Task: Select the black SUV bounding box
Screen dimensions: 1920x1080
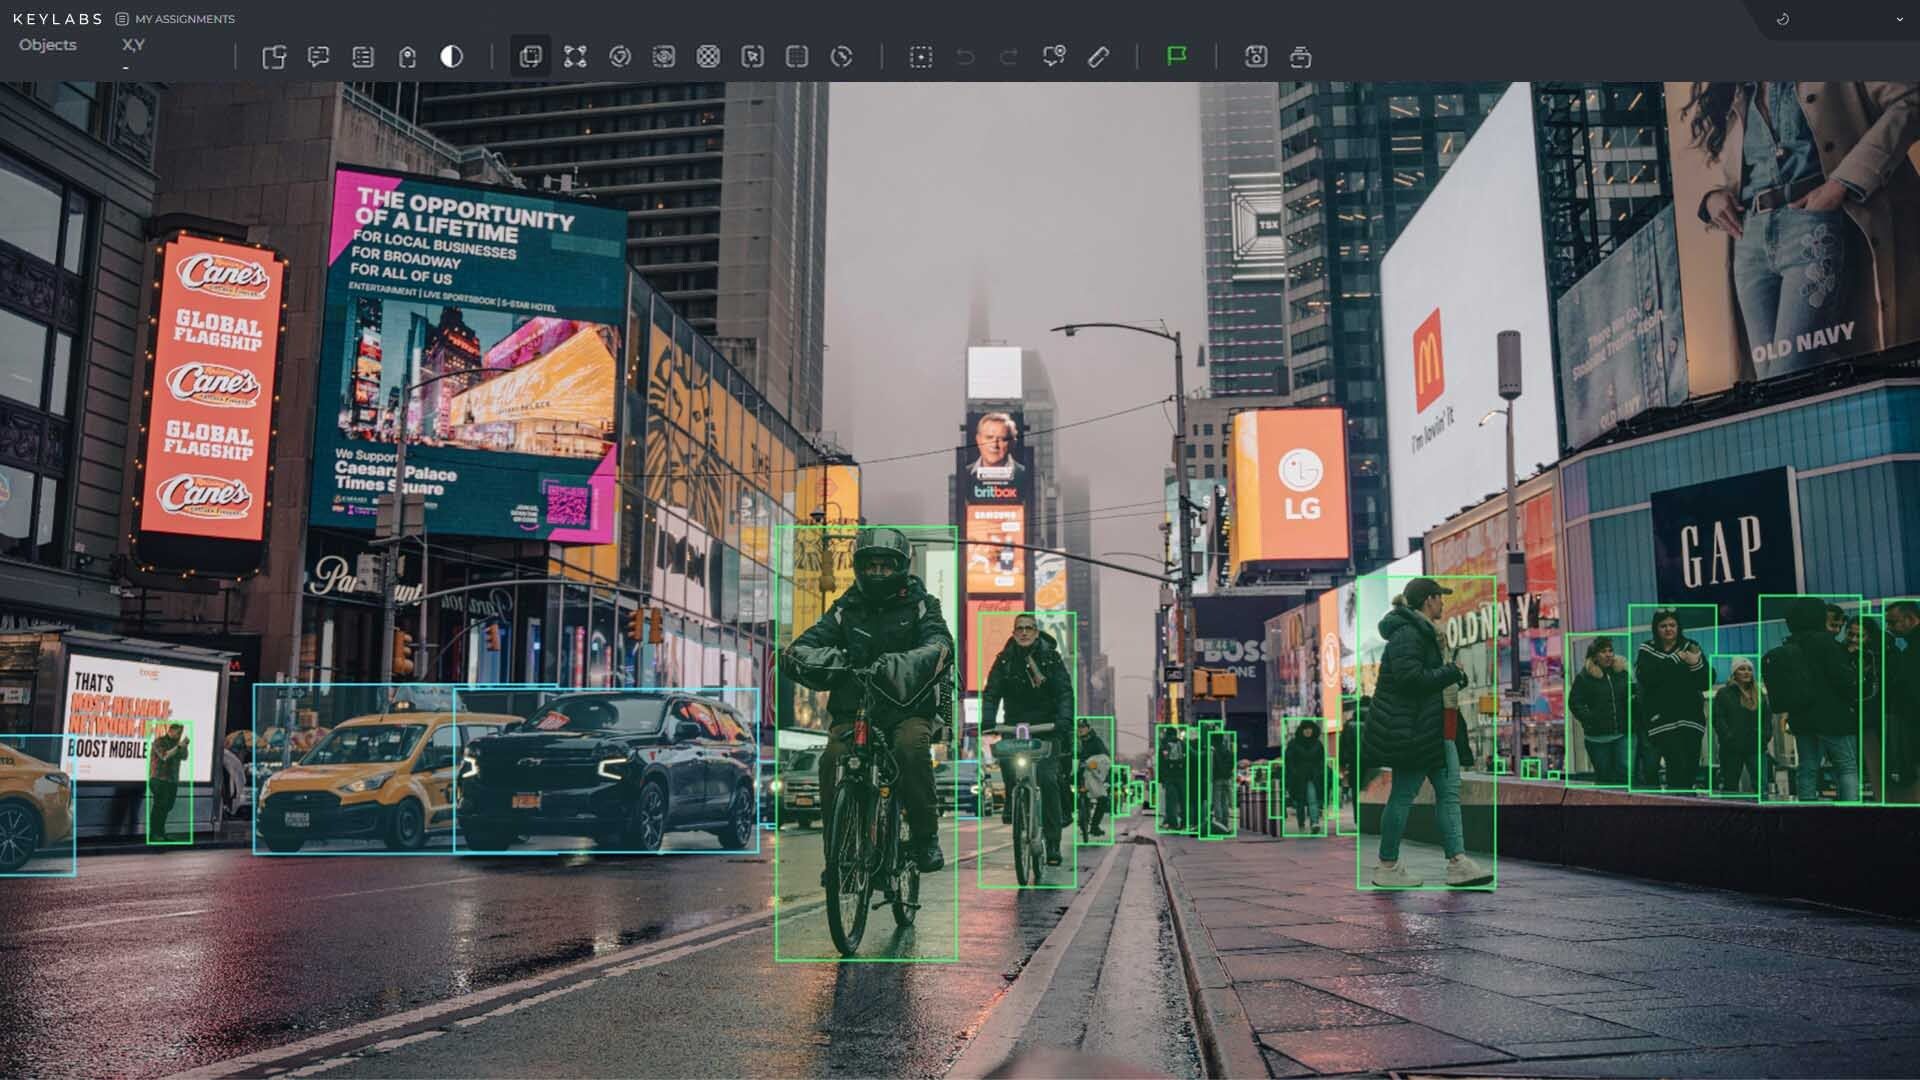Action: [x=606, y=770]
